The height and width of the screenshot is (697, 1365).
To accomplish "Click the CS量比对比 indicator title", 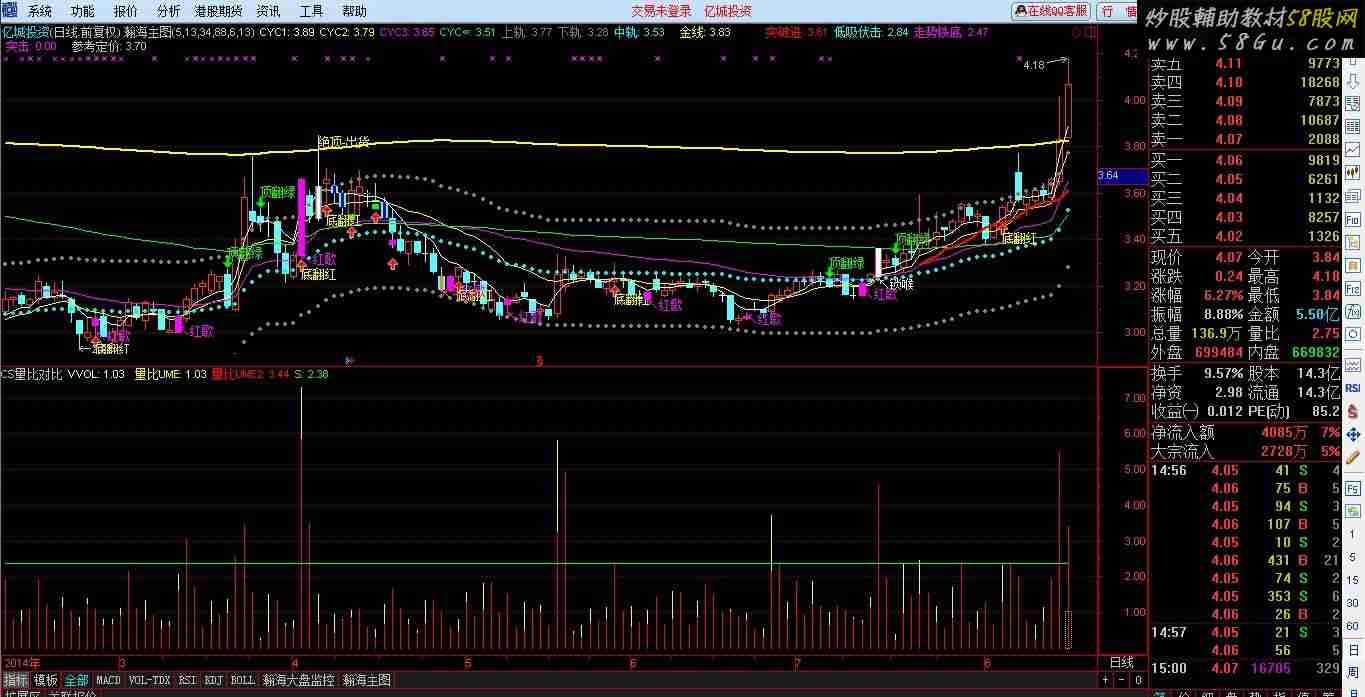I will (x=32, y=374).
